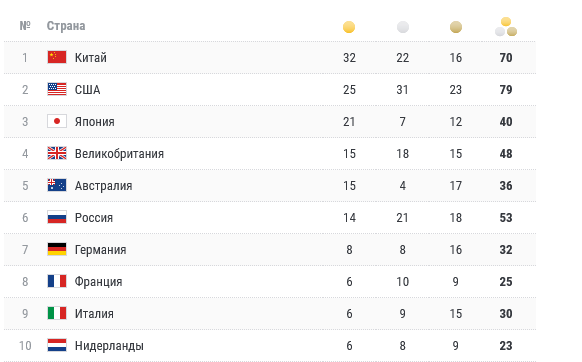Click the USA flag icon

click(x=57, y=89)
